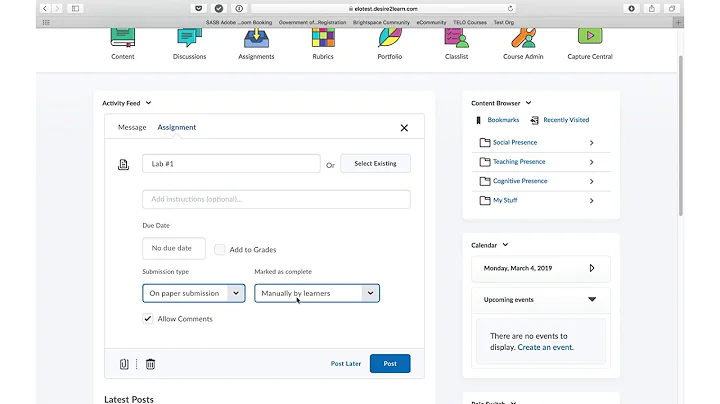Expand the Calendar widget menu
Viewport: 720px width, 404px height.
click(505, 245)
